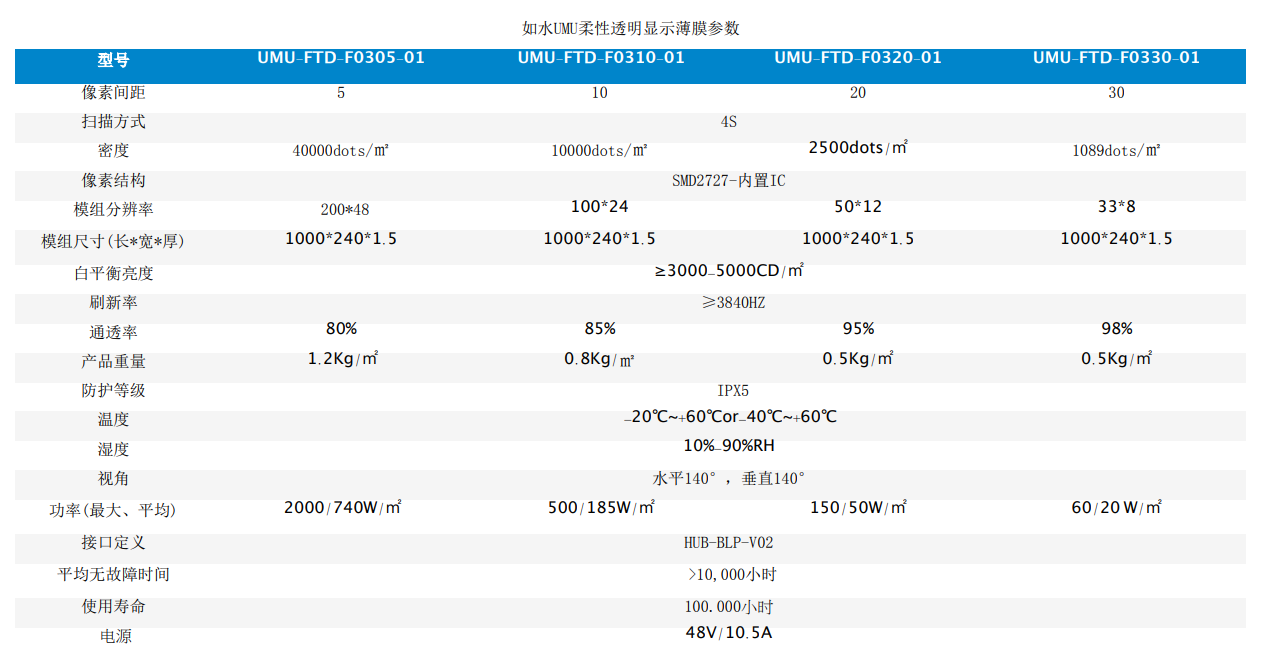Click column header UMU-FTD-F0320-01
Screen dimensions: 1264x654
point(858,58)
